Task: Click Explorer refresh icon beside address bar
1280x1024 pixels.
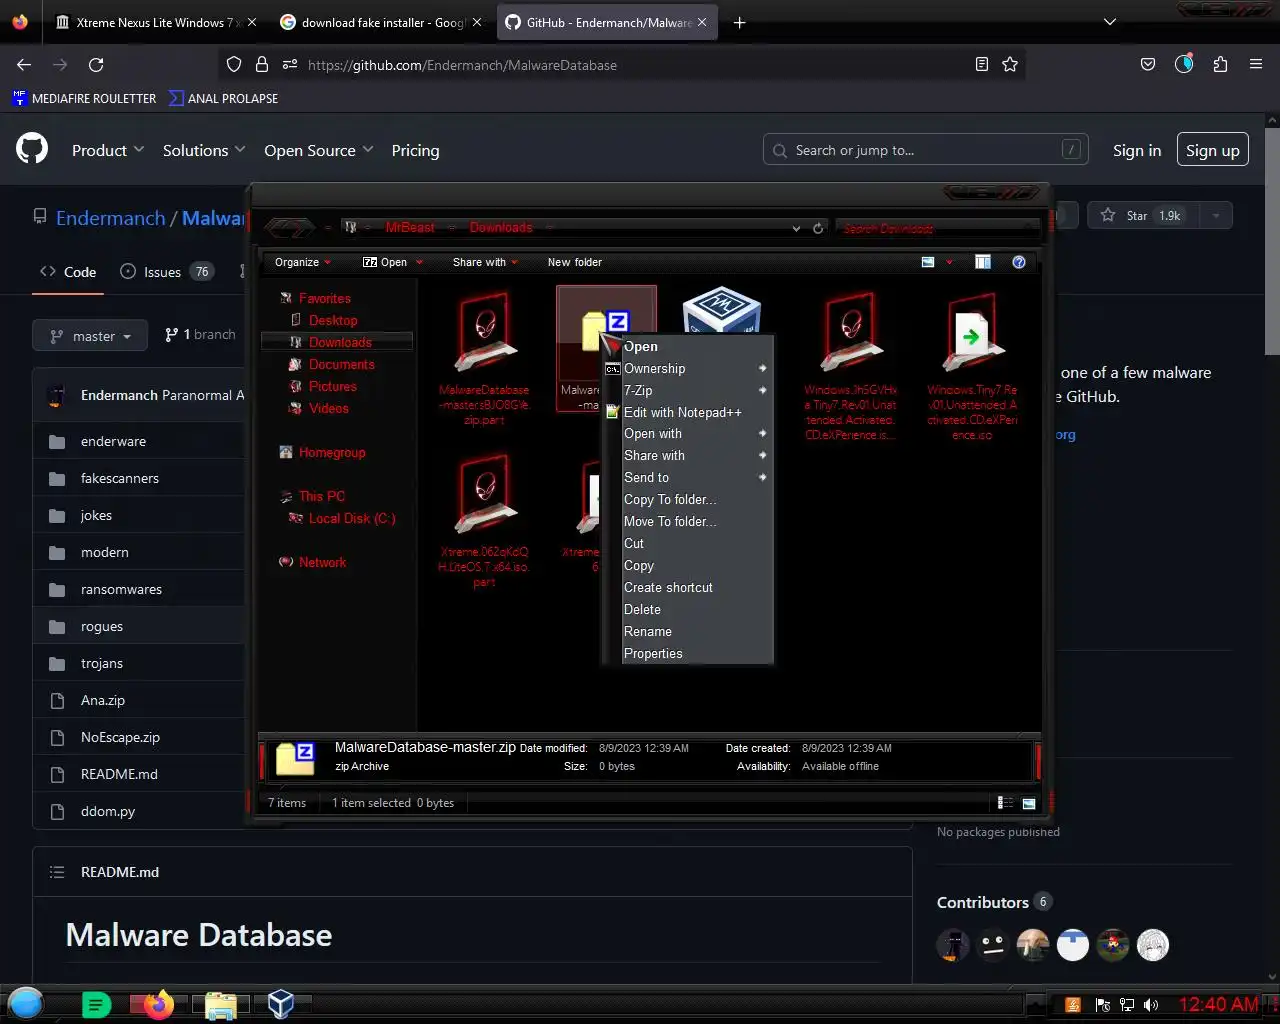Action: [818, 228]
